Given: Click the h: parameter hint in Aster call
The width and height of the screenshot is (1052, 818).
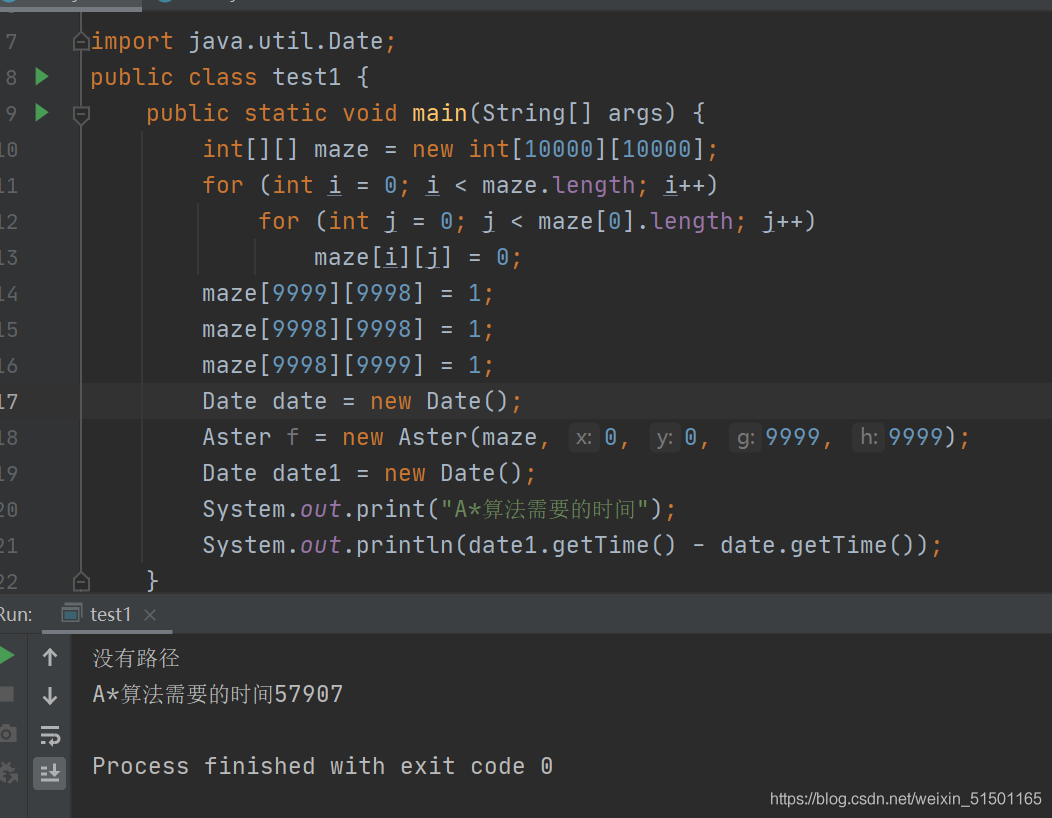Looking at the screenshot, I should tap(869, 438).
